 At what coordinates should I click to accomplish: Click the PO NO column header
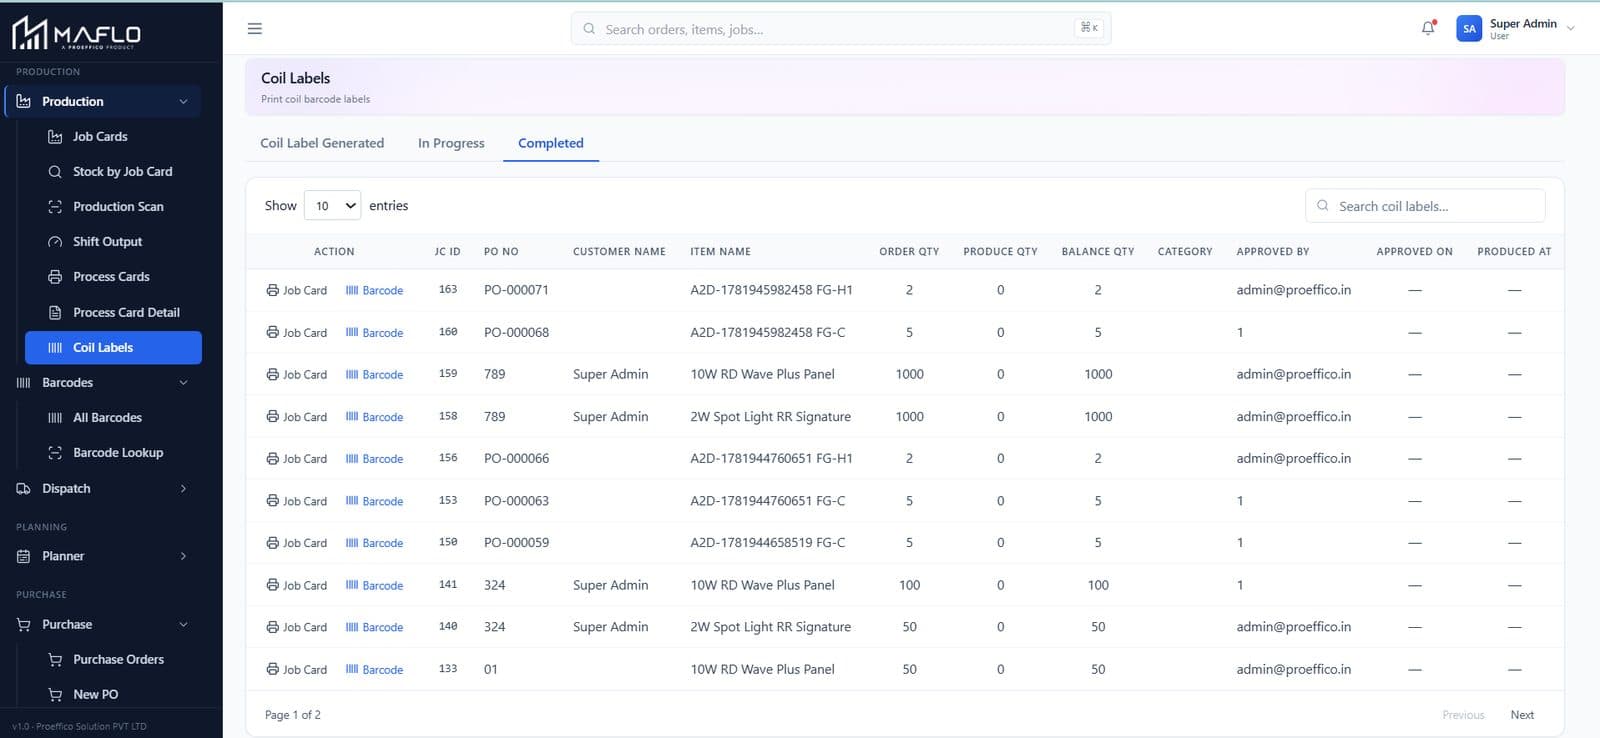coord(501,252)
